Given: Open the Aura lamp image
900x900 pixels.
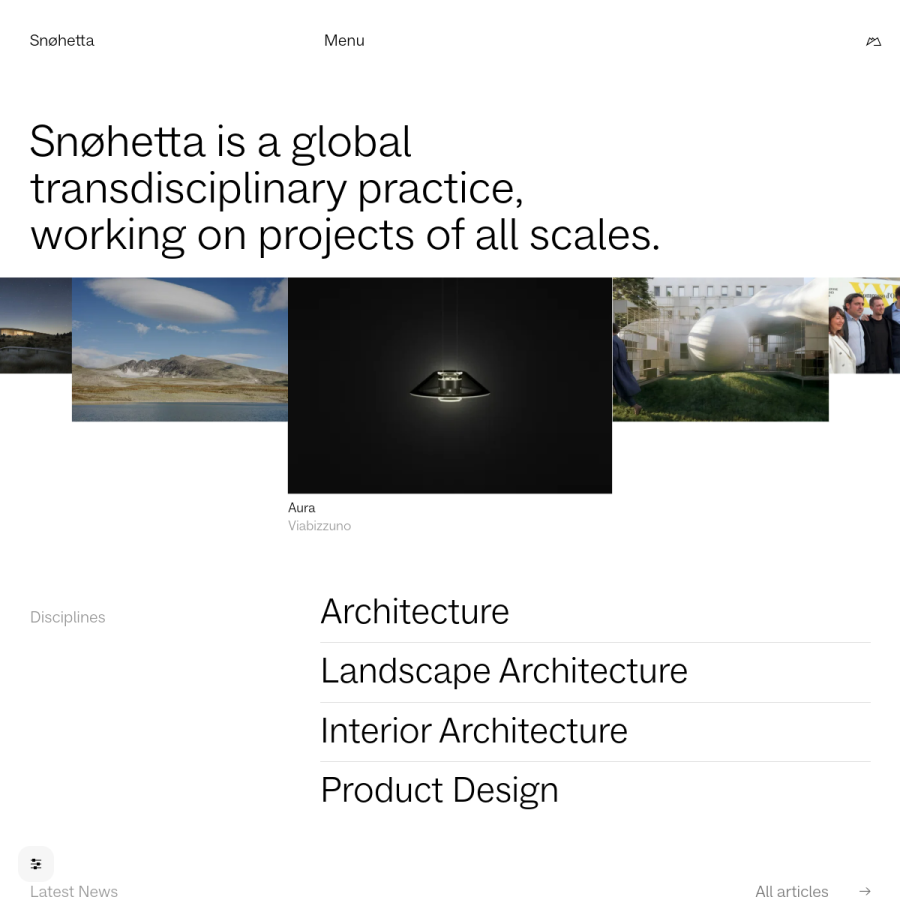Looking at the screenshot, I should pos(450,385).
